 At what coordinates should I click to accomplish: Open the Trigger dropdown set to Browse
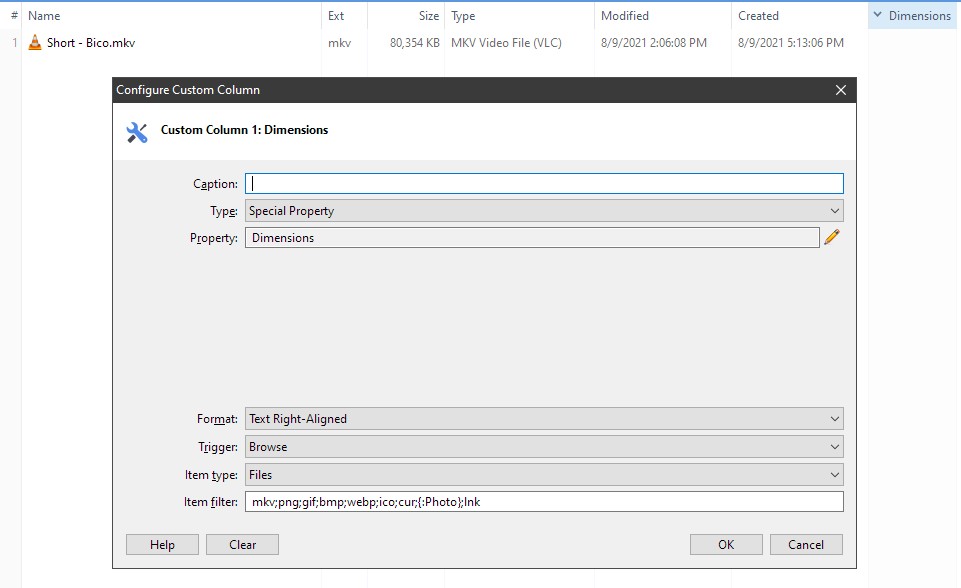tap(544, 447)
